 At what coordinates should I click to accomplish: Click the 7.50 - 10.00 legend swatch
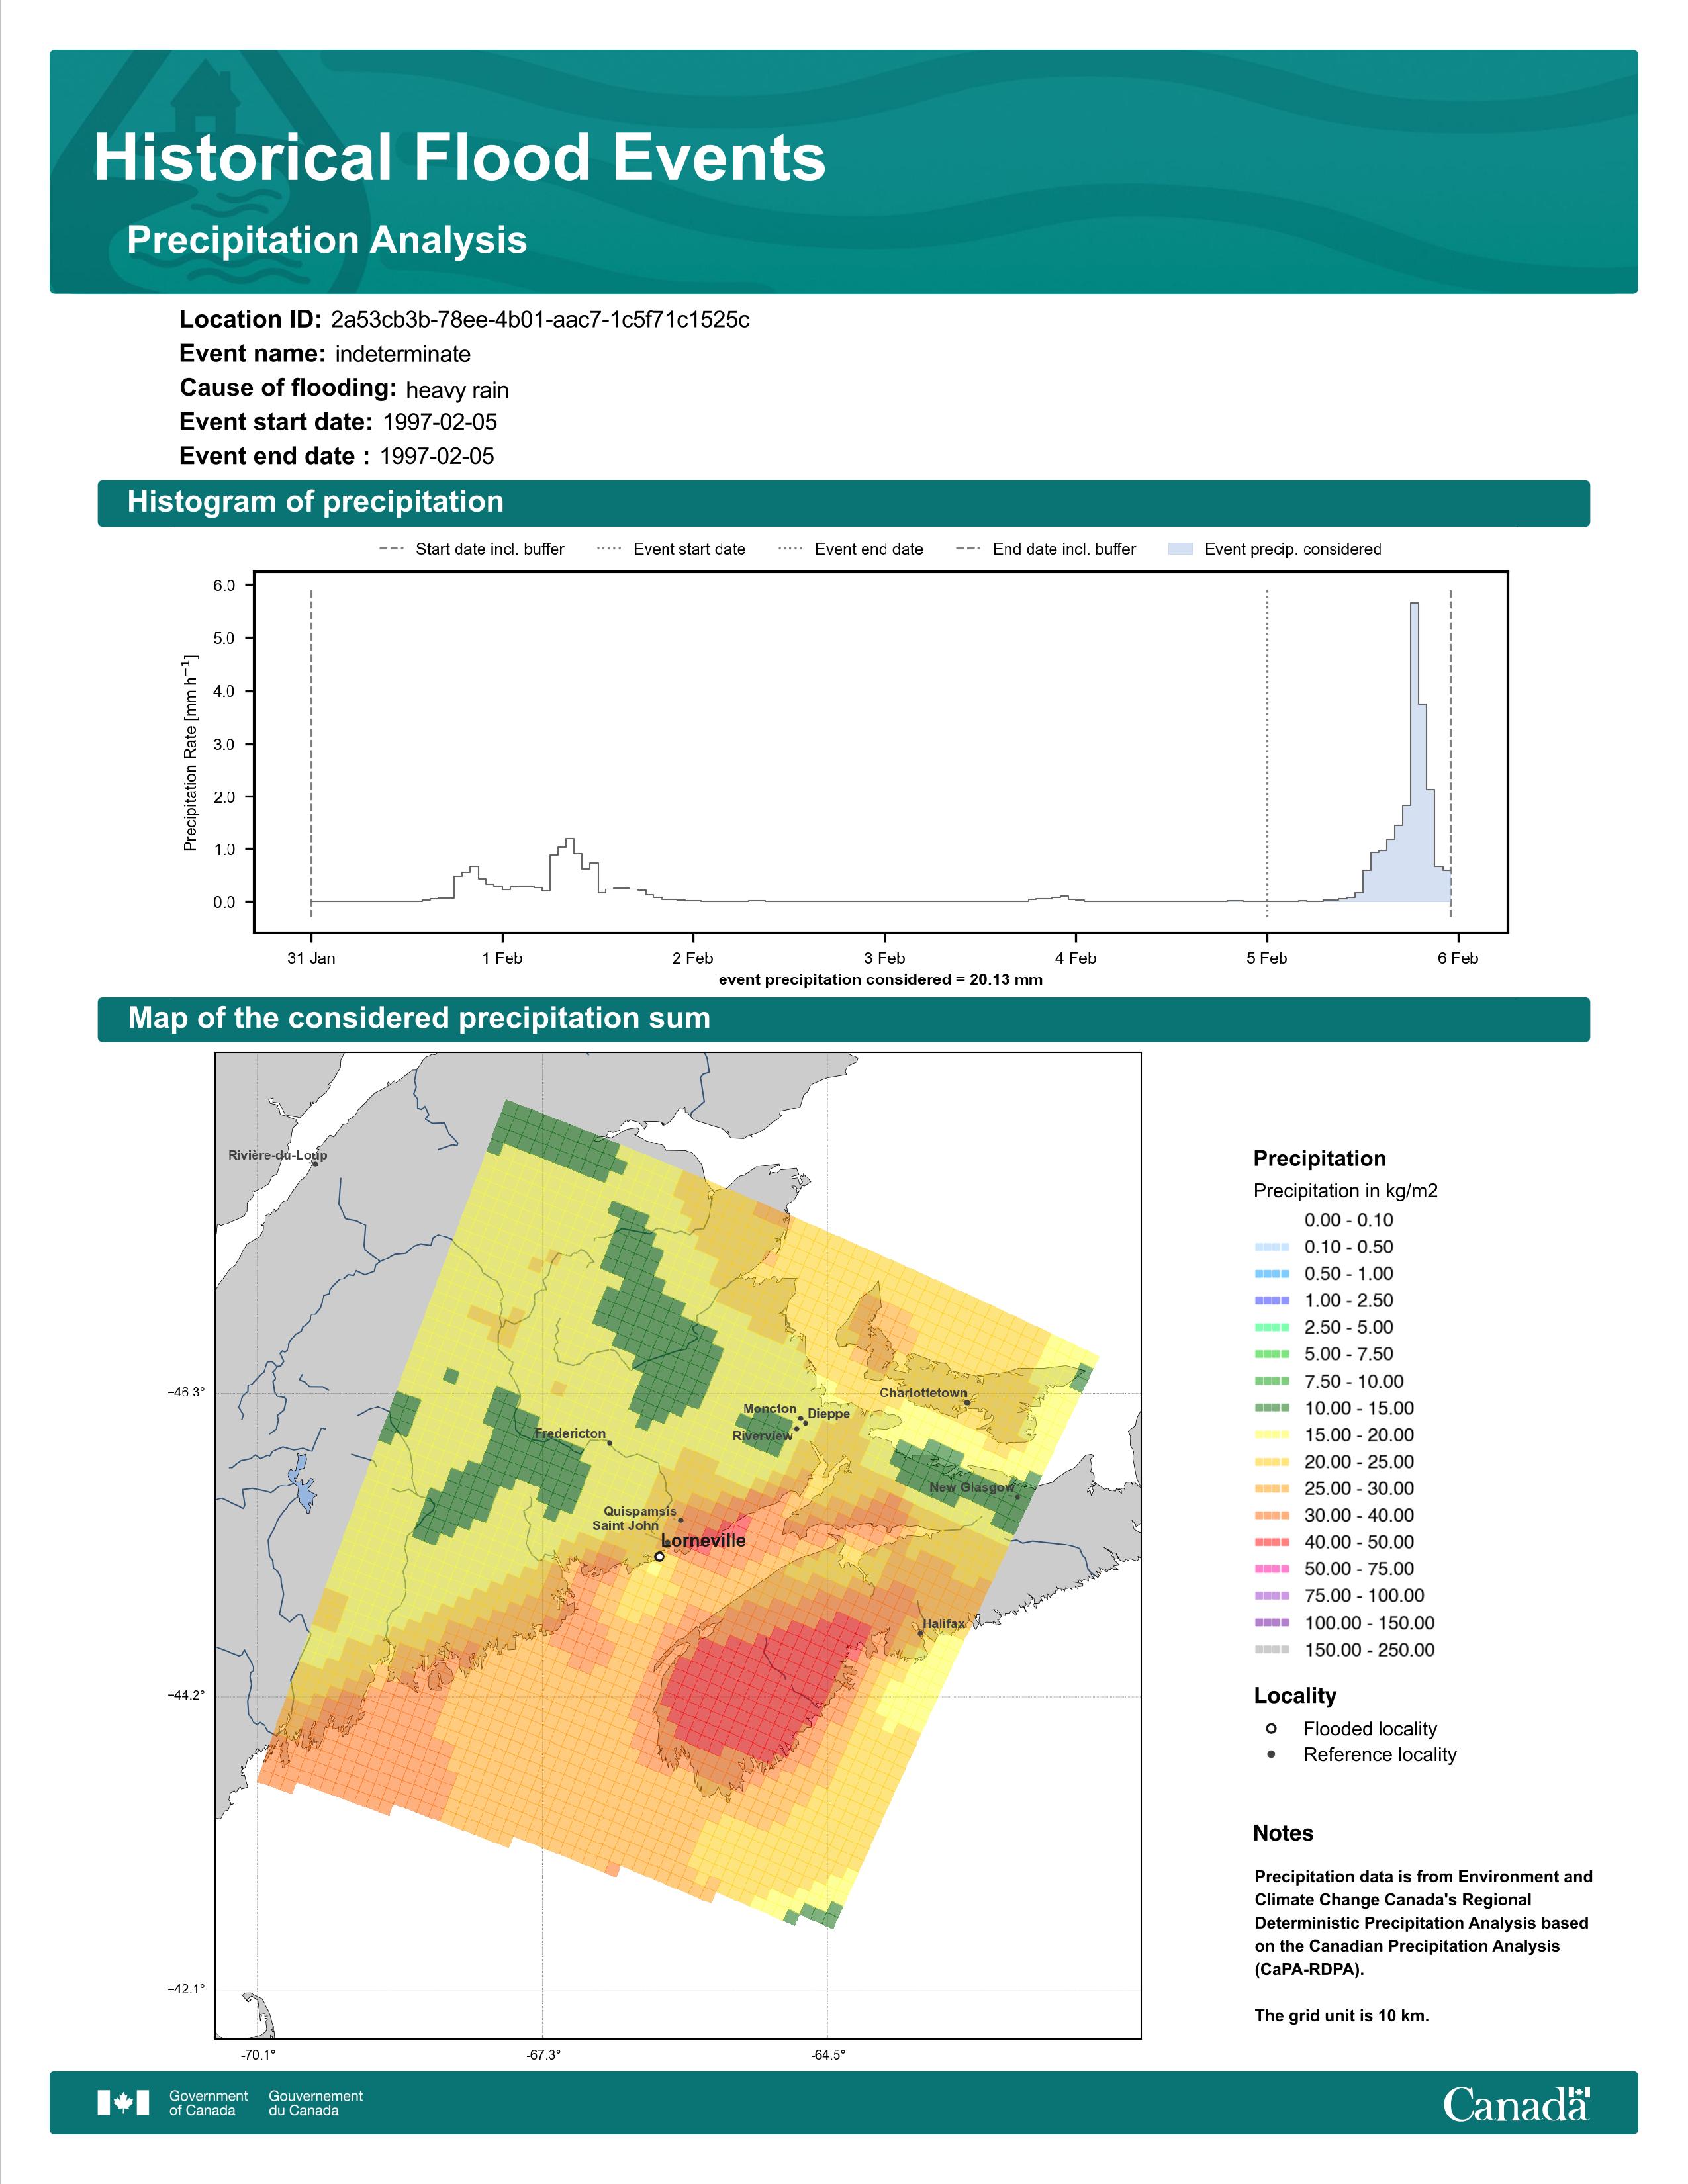pyautogui.click(x=1272, y=1381)
